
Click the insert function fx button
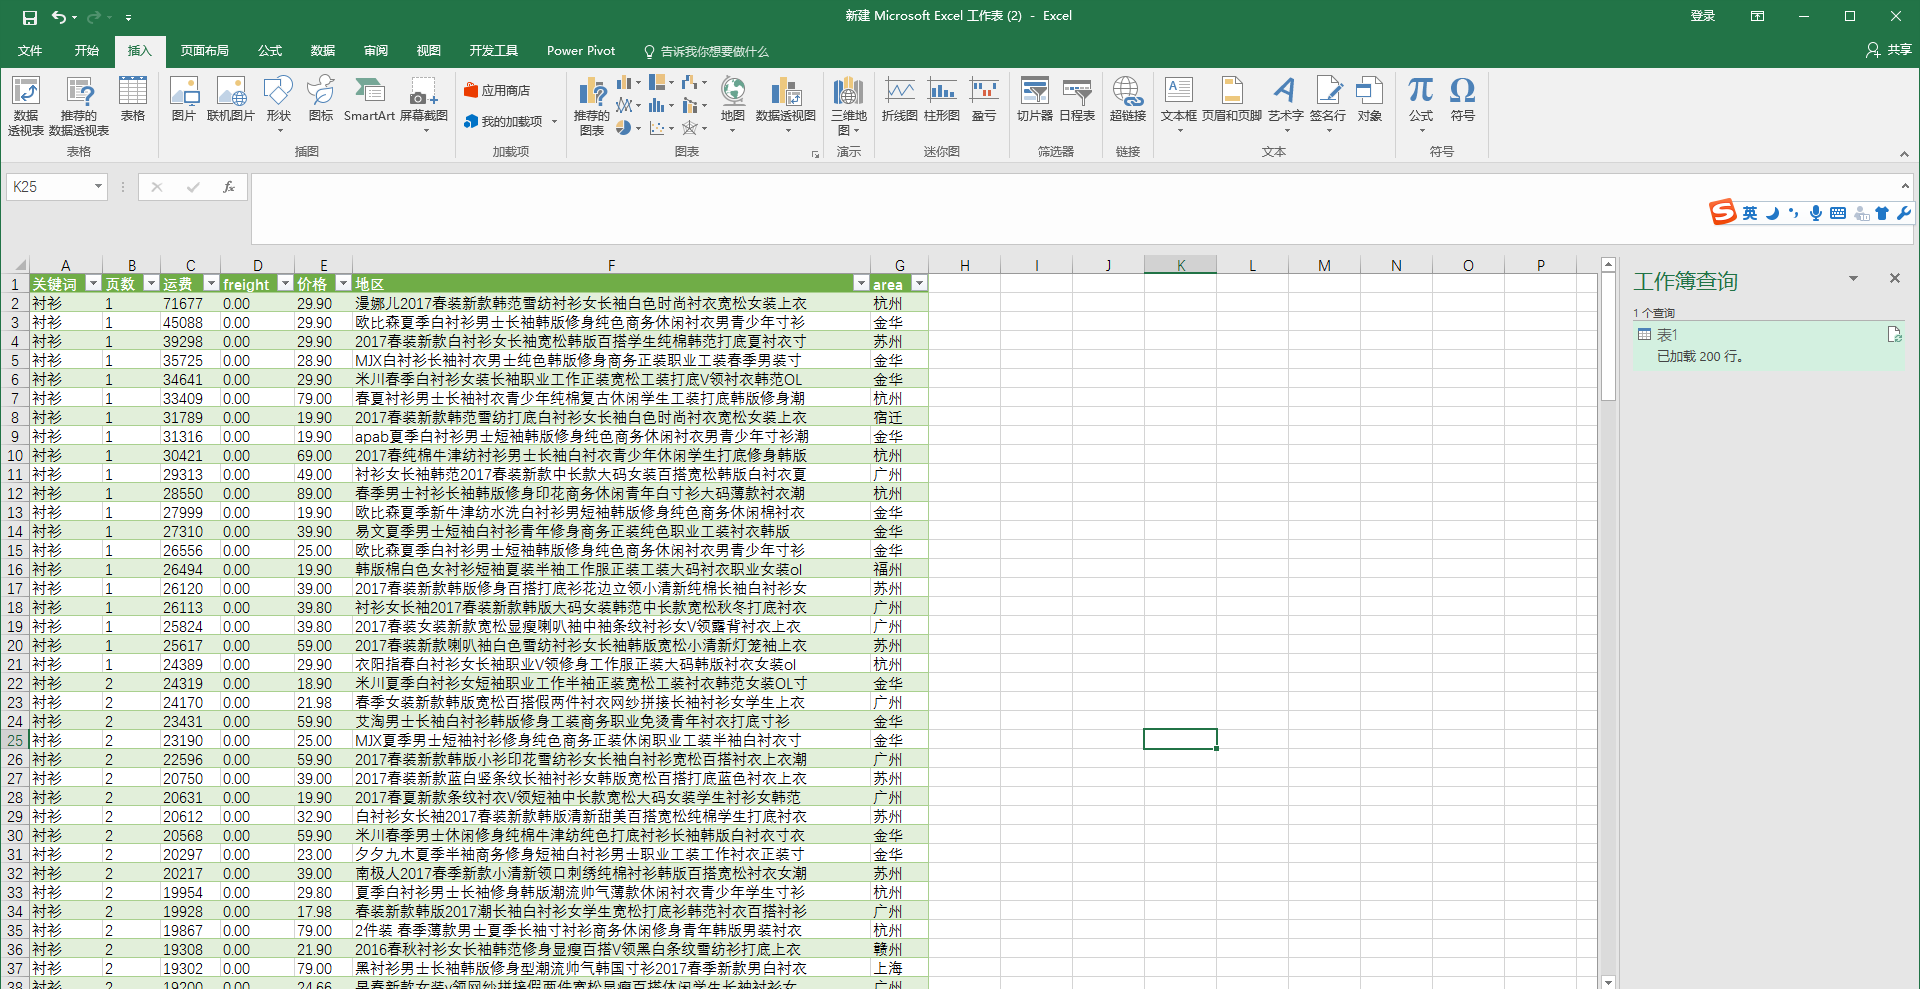pyautogui.click(x=229, y=187)
